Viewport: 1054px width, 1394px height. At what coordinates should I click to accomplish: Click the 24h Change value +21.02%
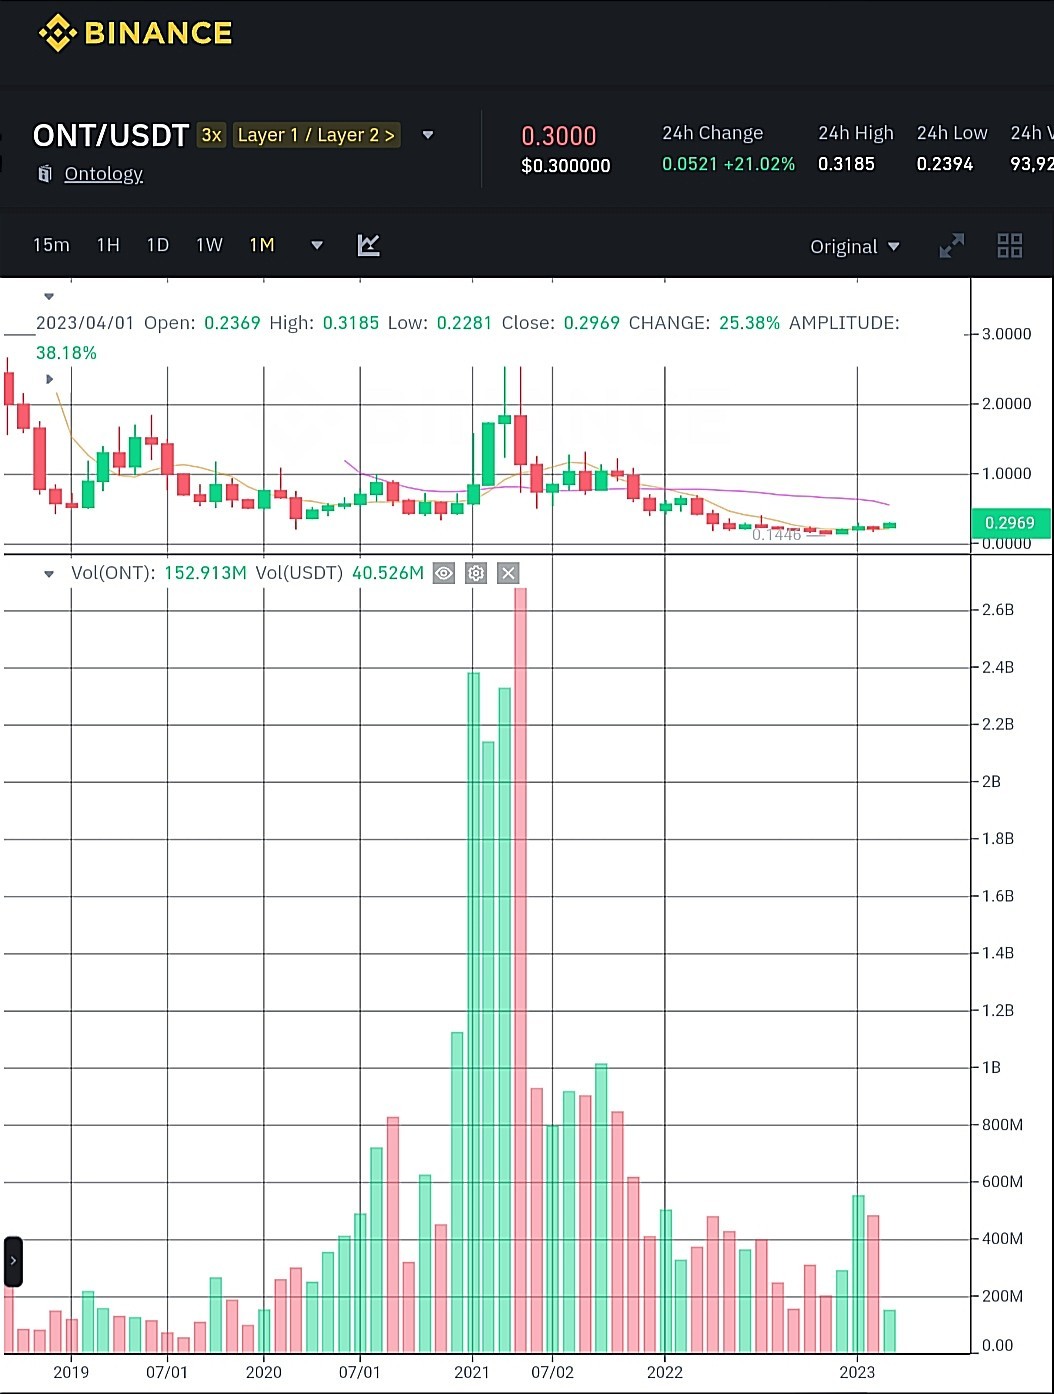tap(728, 164)
